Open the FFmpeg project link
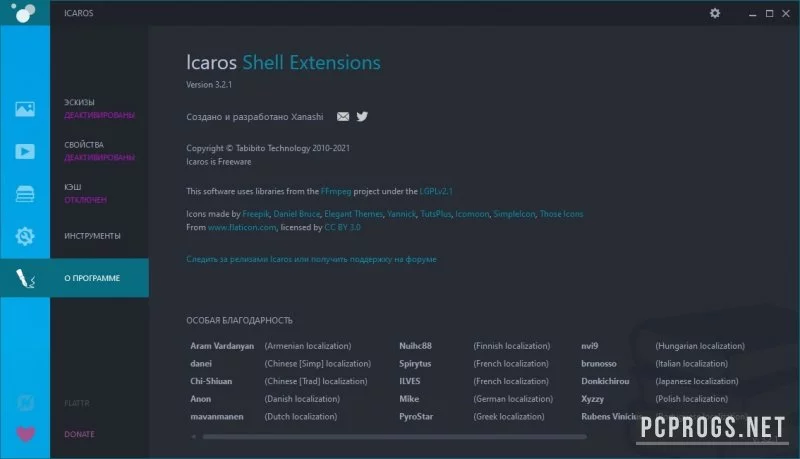This screenshot has height=459, width=800. [336, 191]
